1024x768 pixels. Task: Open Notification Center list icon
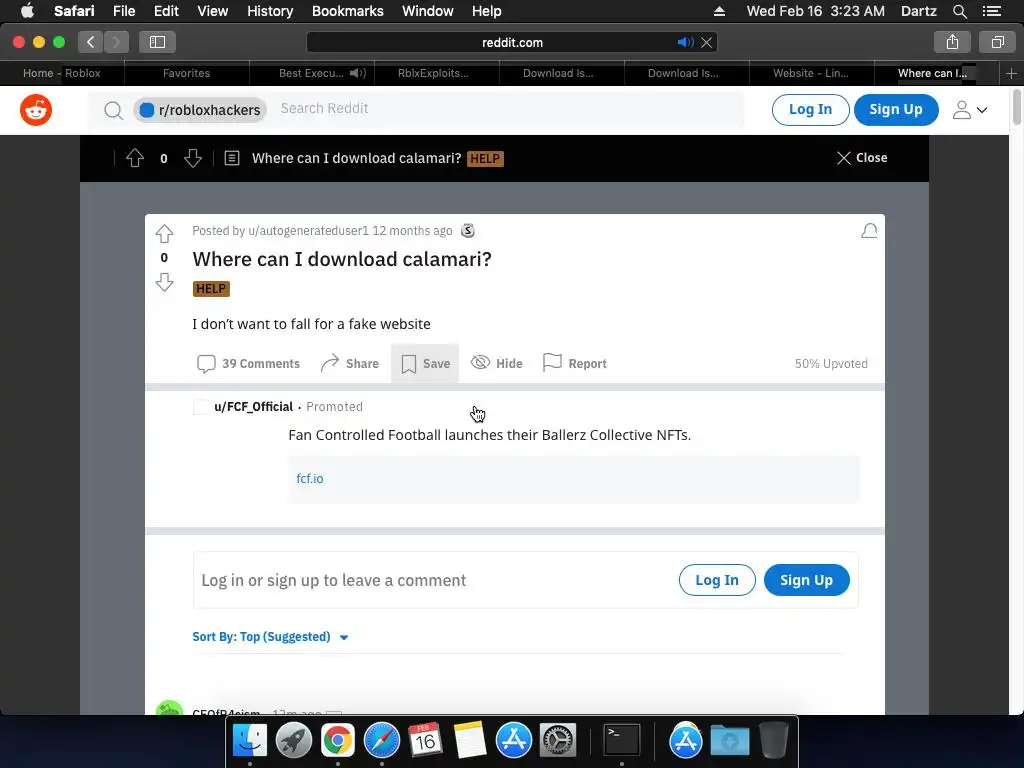point(991,11)
